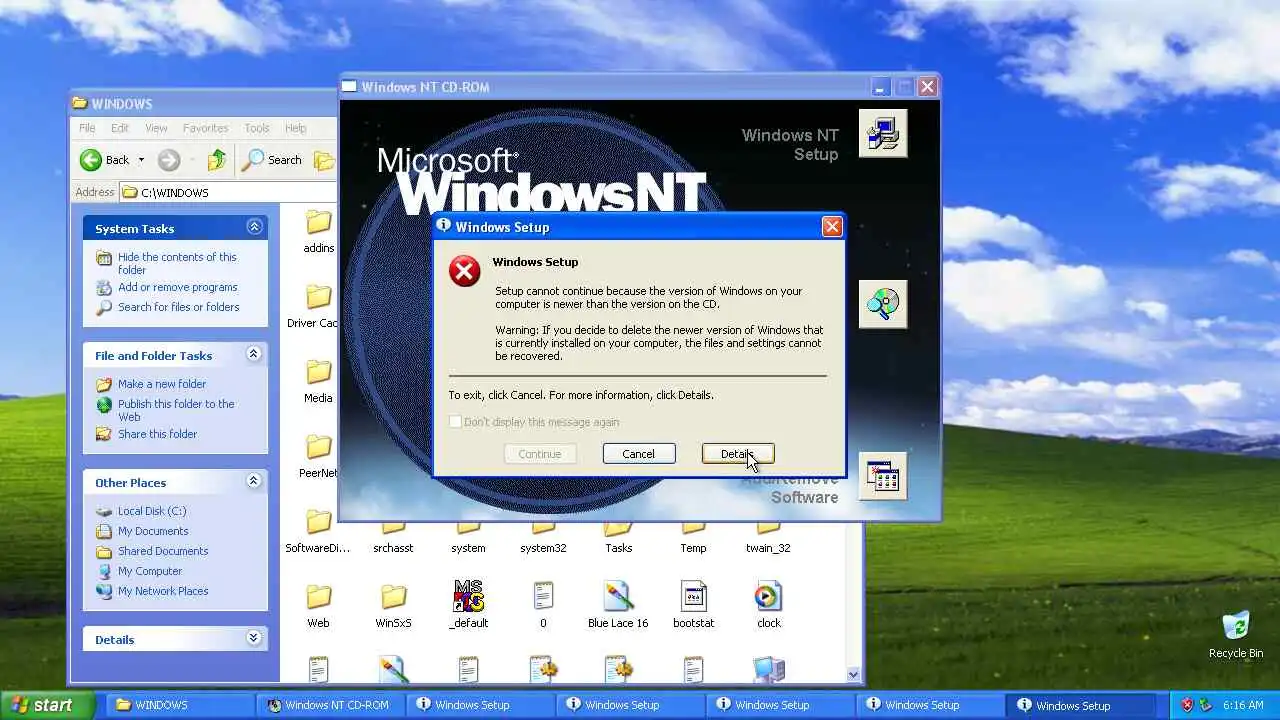This screenshot has width=1280, height=720.
Task: Collapse the System Tasks panel
Action: (x=254, y=227)
